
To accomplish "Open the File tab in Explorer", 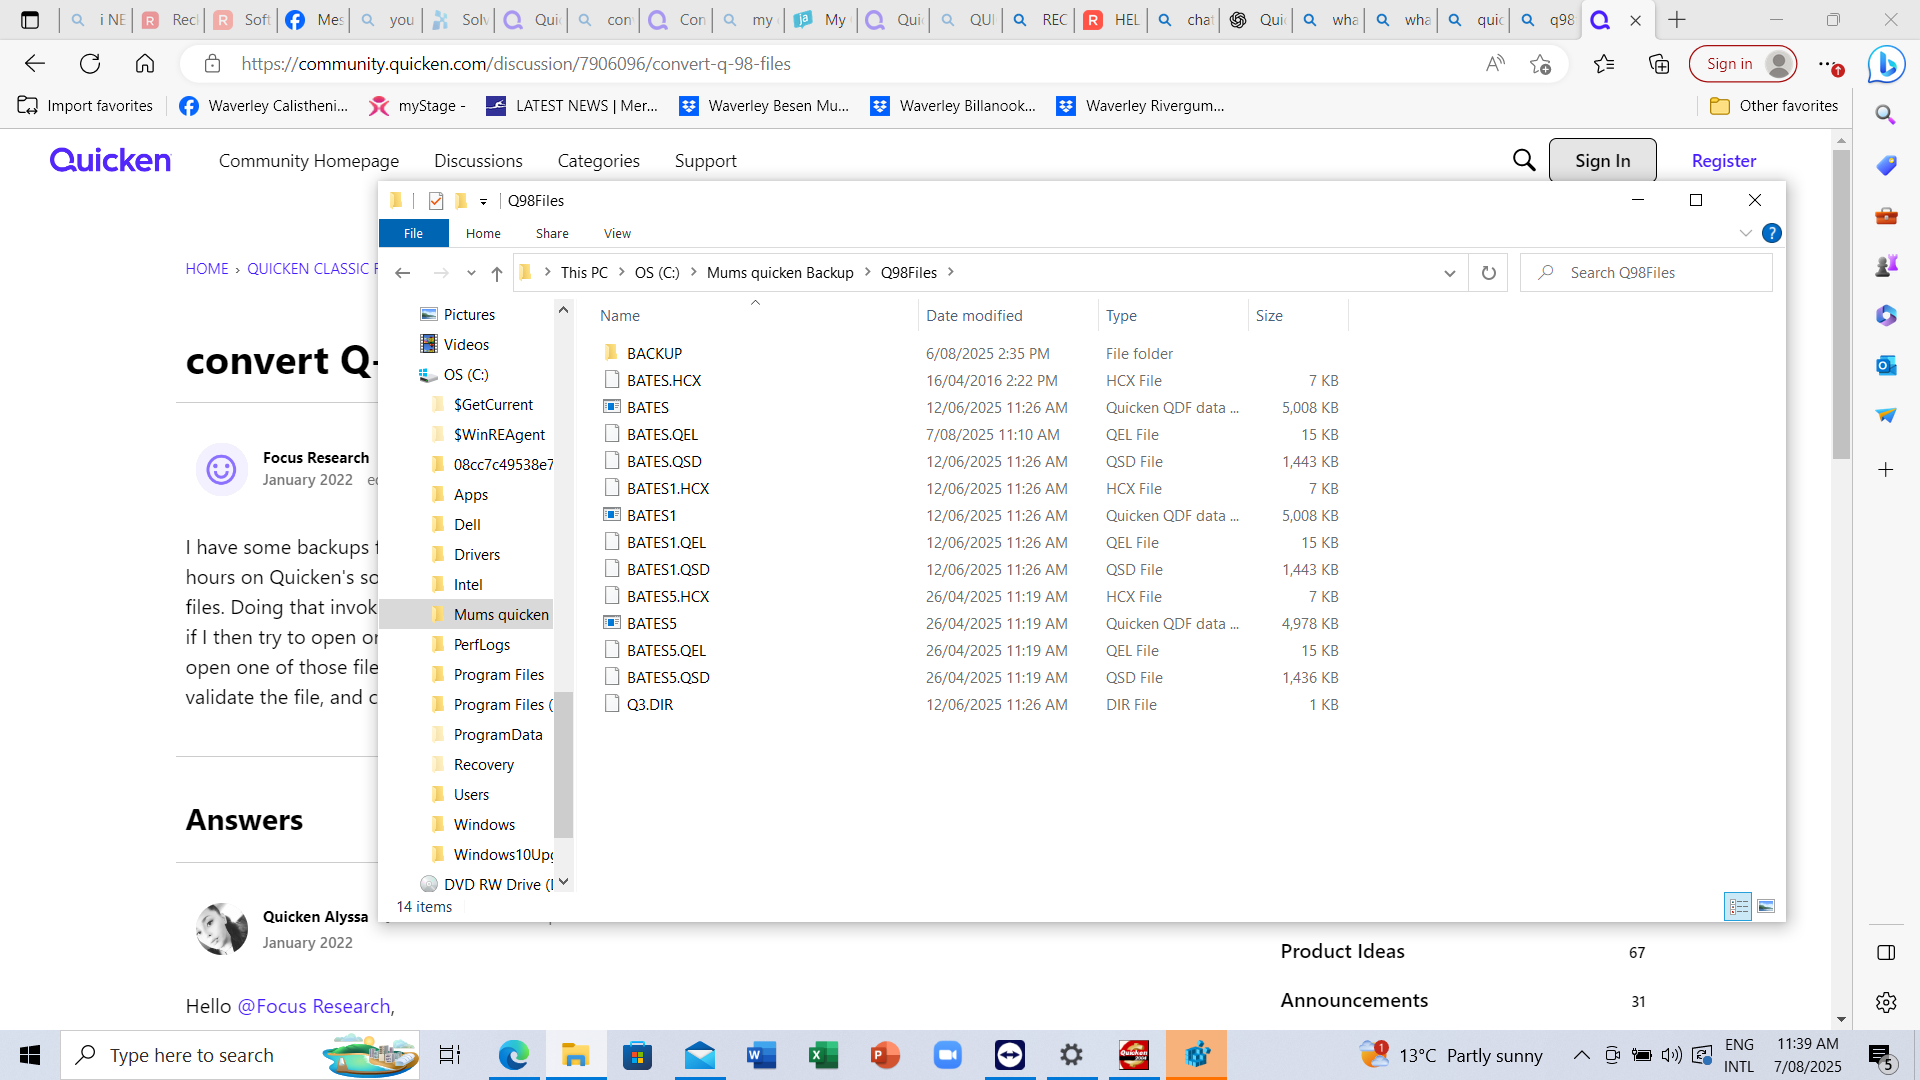I will 413,233.
